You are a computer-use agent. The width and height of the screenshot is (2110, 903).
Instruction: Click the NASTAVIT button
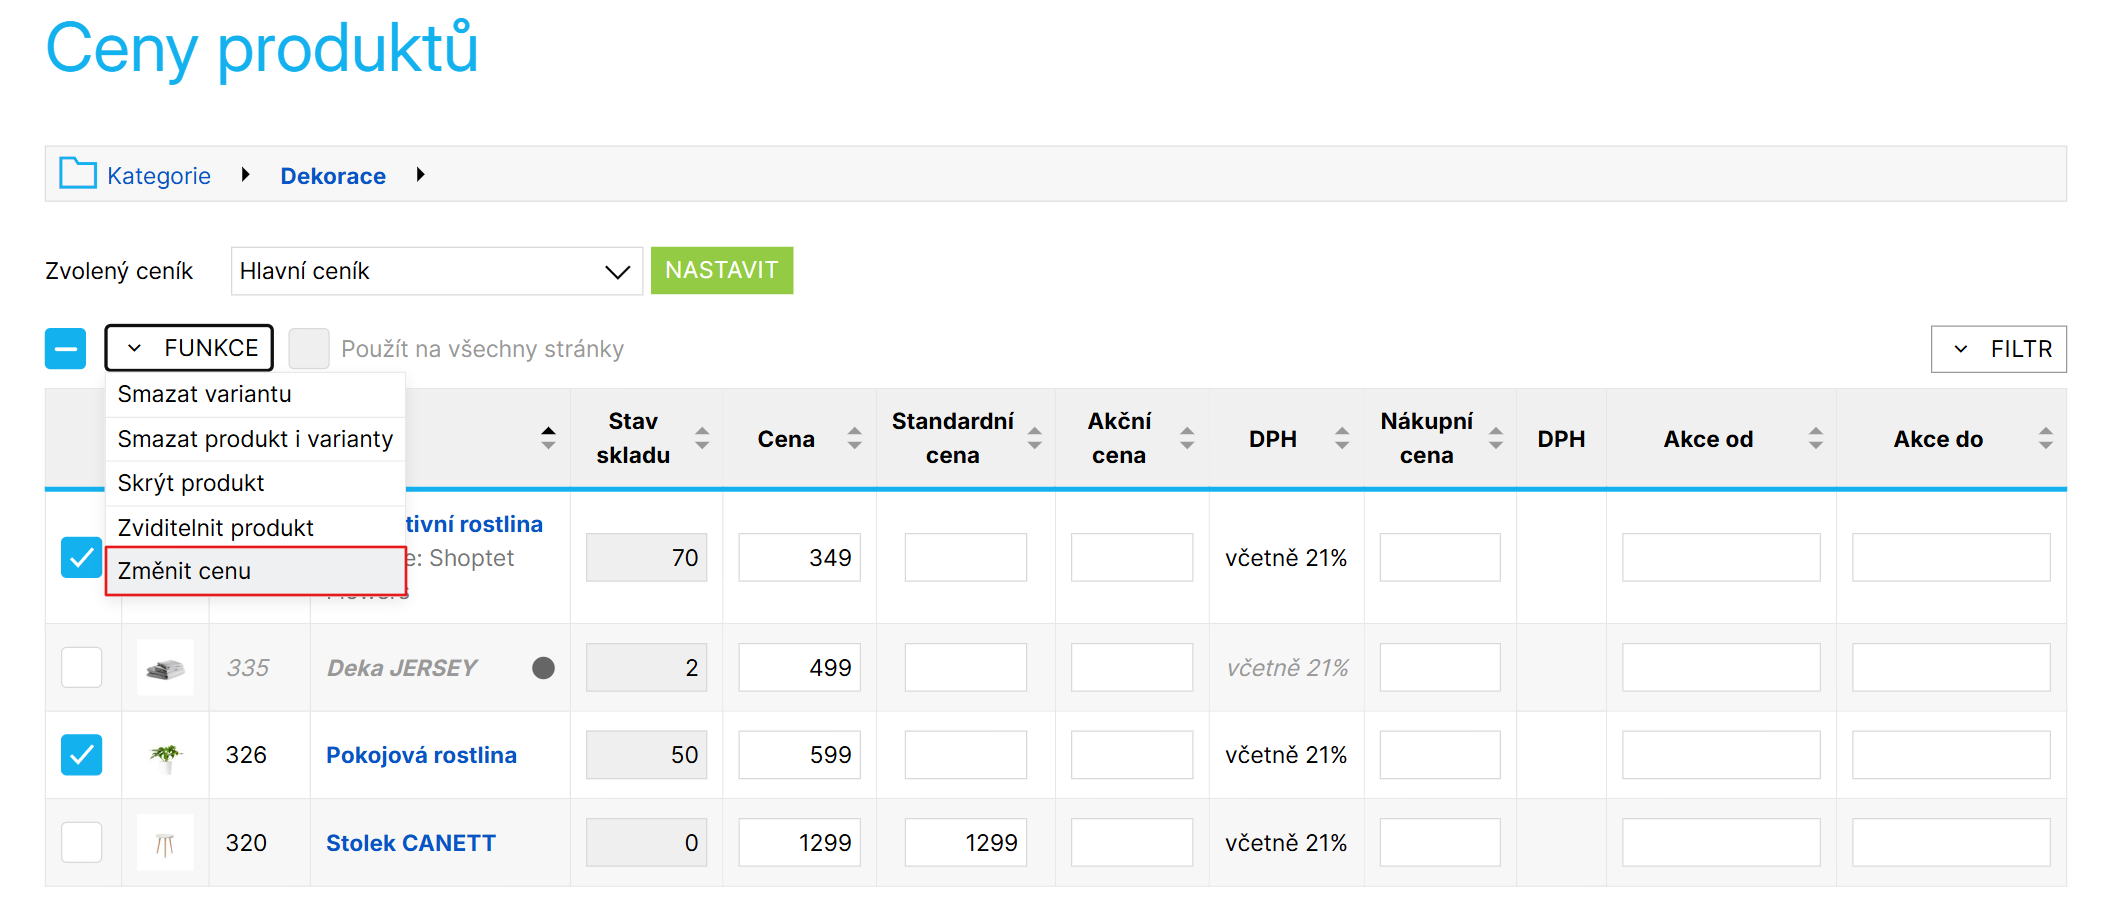coord(722,270)
